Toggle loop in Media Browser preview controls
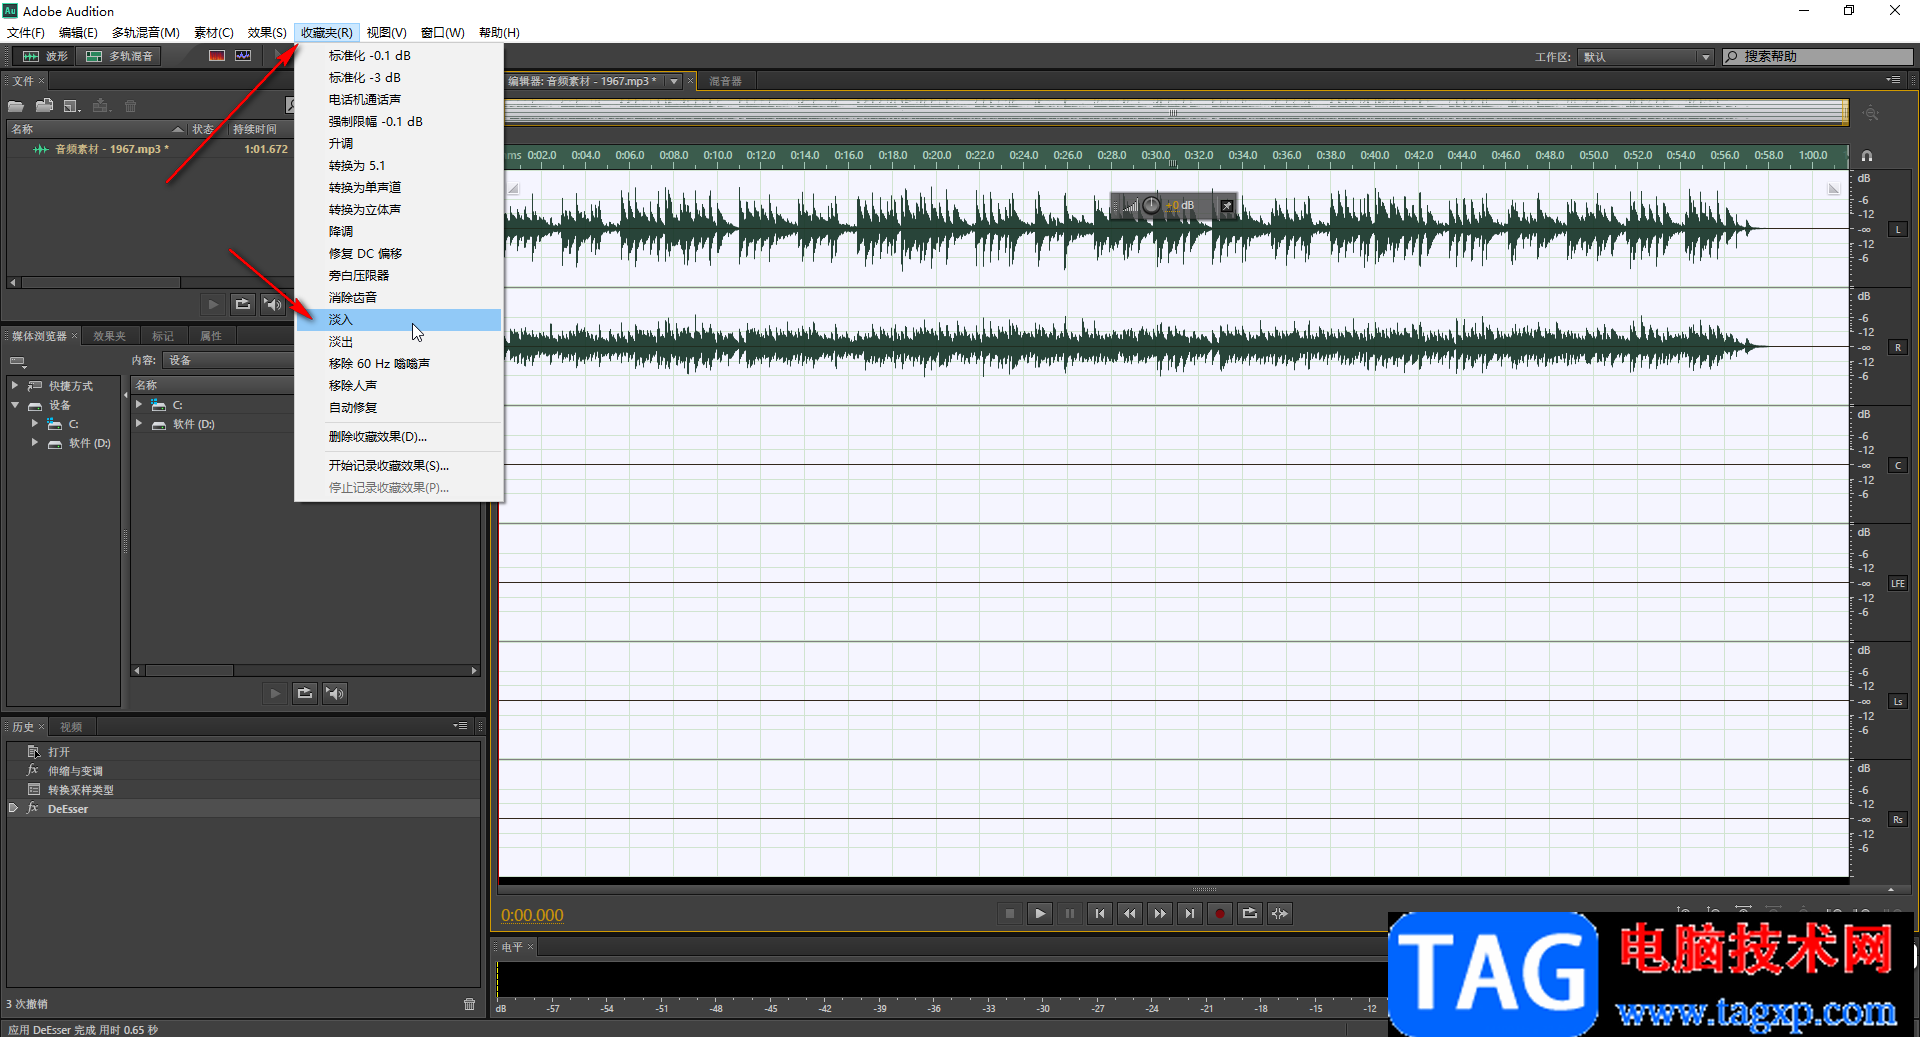Screen dimensions: 1920x1037 305,693
